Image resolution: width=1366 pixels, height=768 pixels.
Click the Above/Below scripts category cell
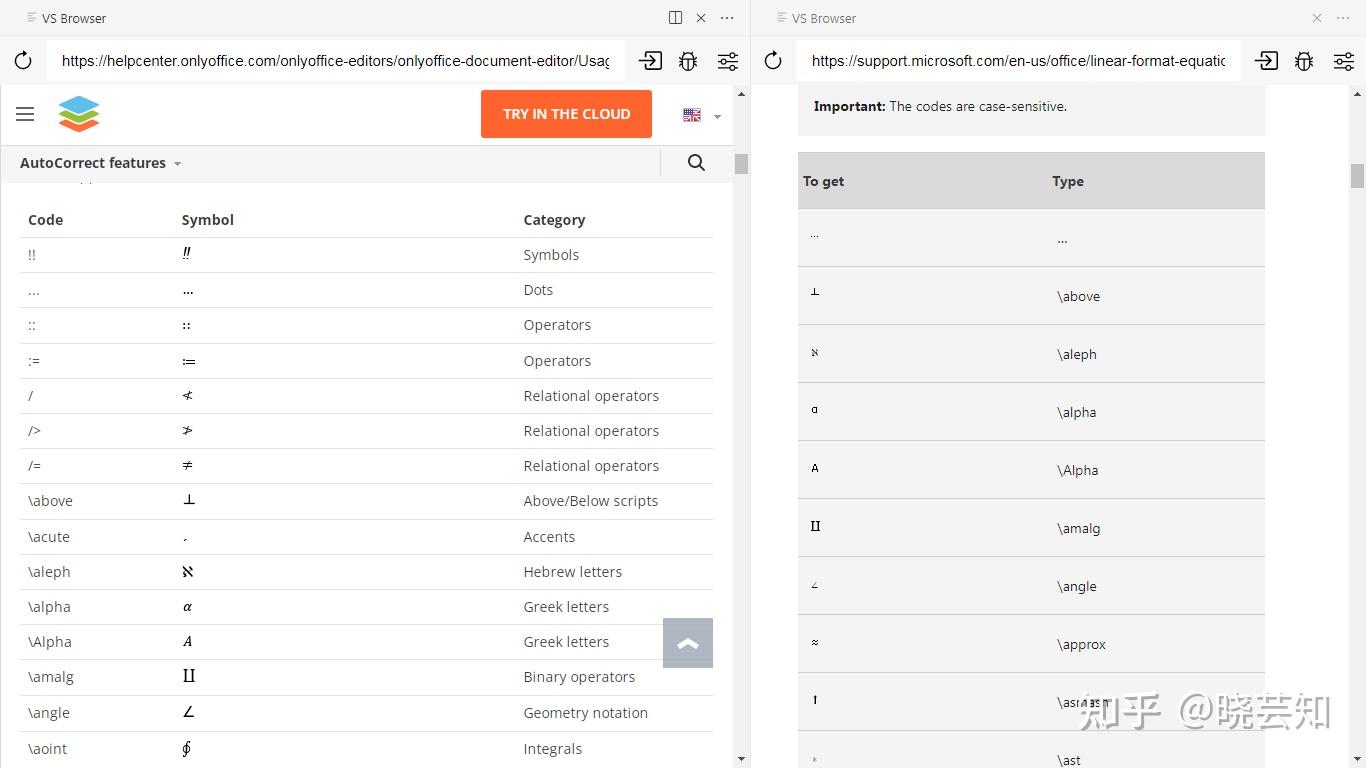click(591, 501)
